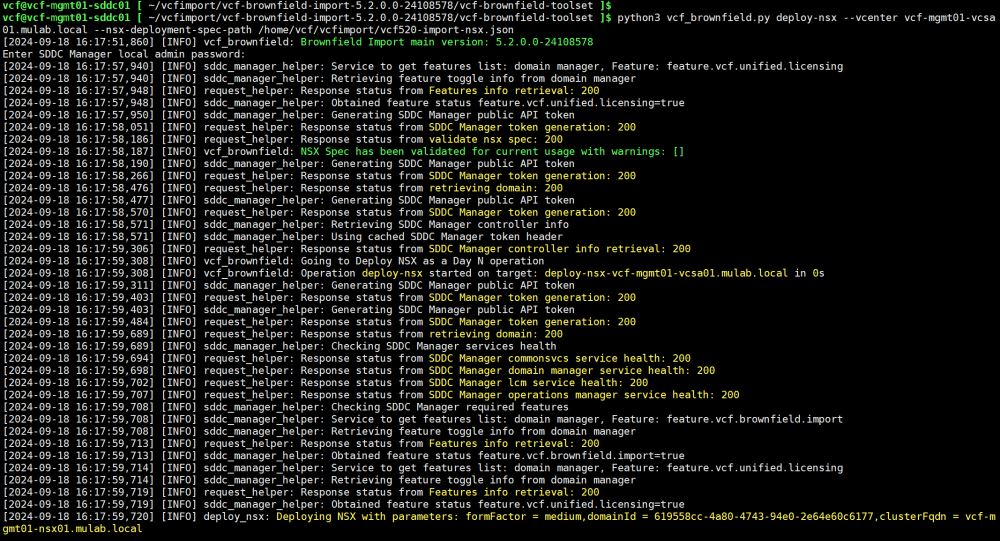Viewport: 1000px width, 541px height.
Task: Click timestamp '2024-09-18 16:17:51,860'
Action: (78, 42)
